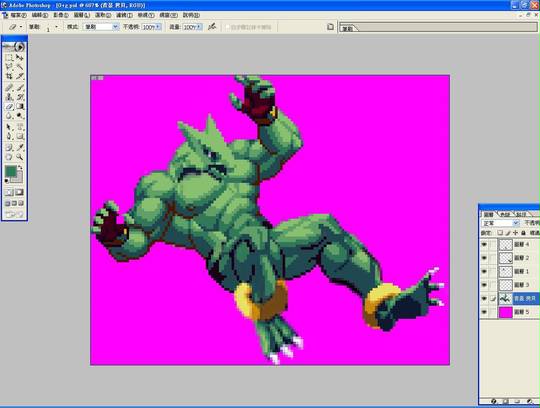This screenshot has width=540, height=408.
Task: Select the Brush tool
Action: (x=20, y=88)
